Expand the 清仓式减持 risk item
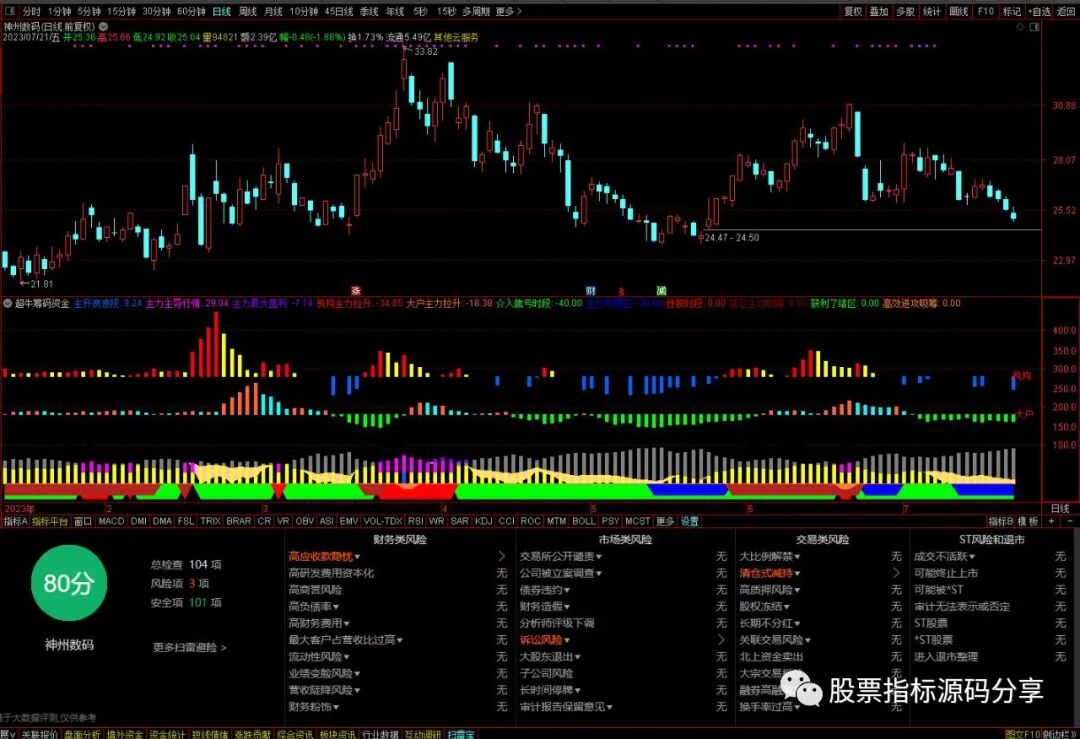The image size is (1080, 739). (x=770, y=573)
